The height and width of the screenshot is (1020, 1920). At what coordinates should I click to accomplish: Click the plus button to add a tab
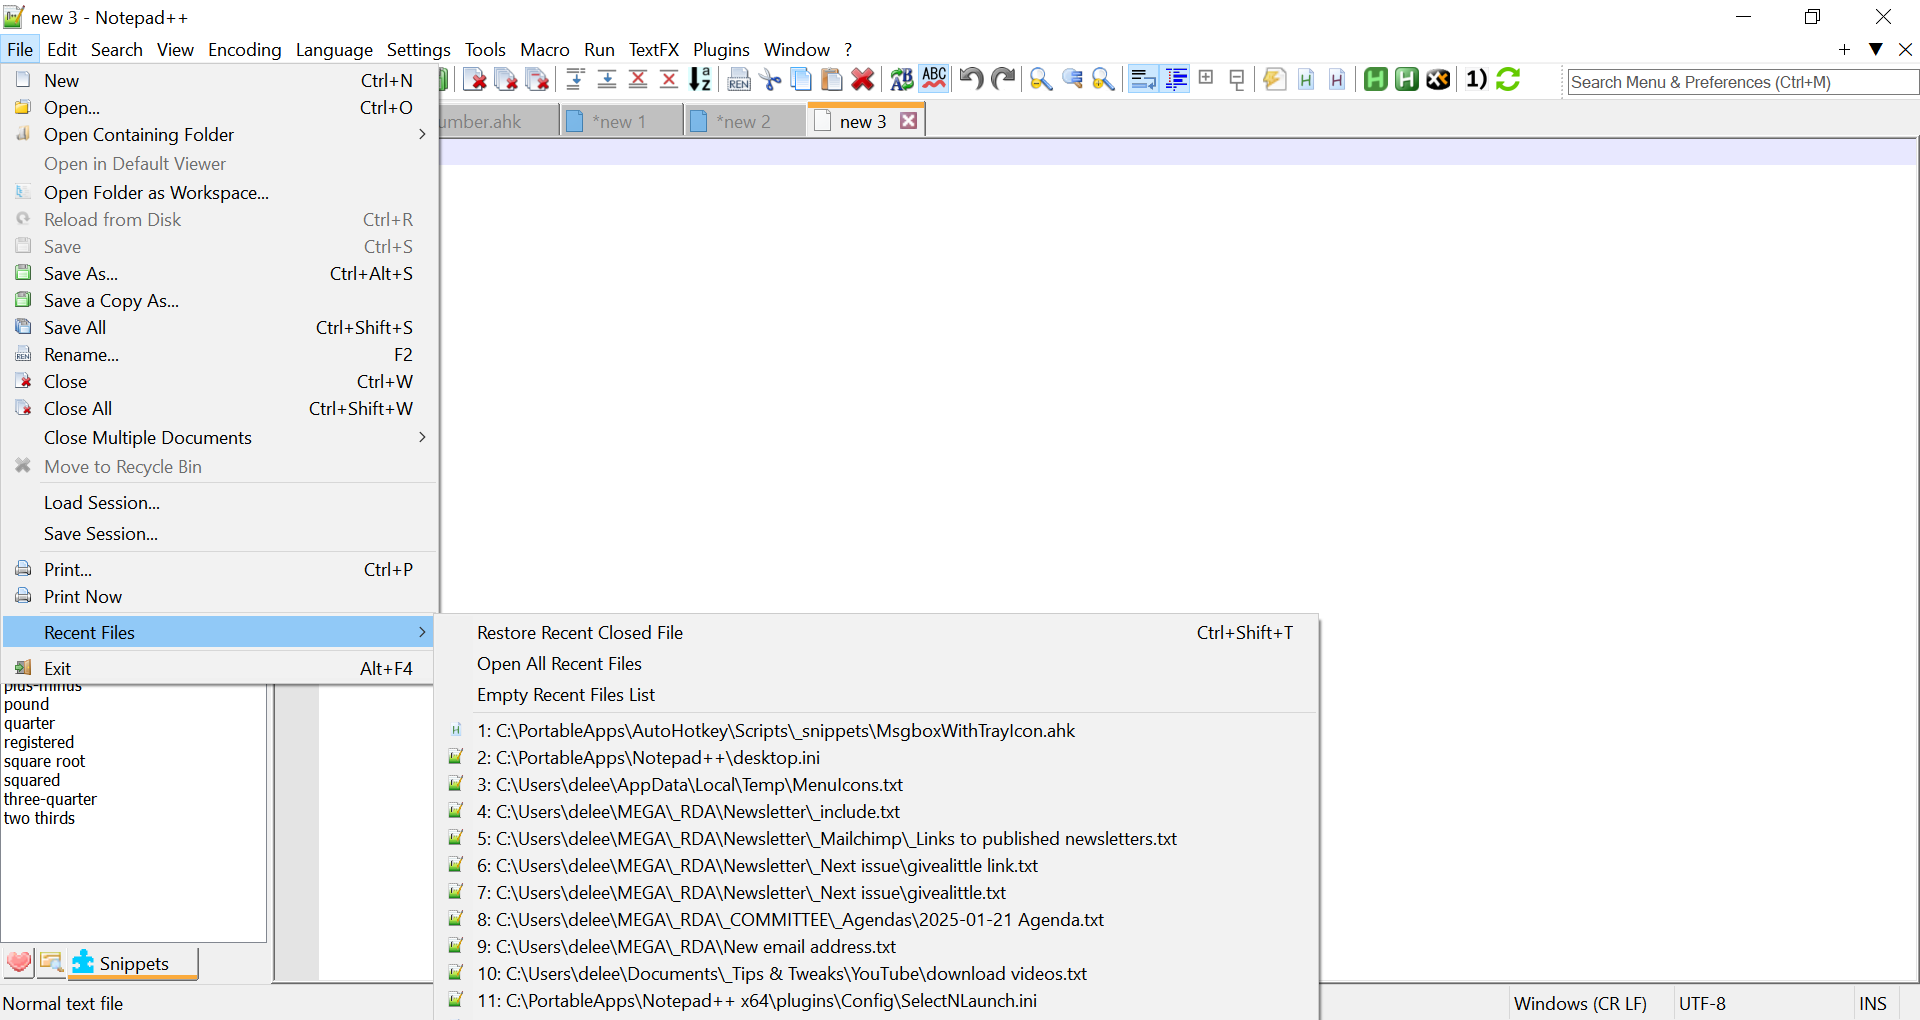[x=1844, y=49]
